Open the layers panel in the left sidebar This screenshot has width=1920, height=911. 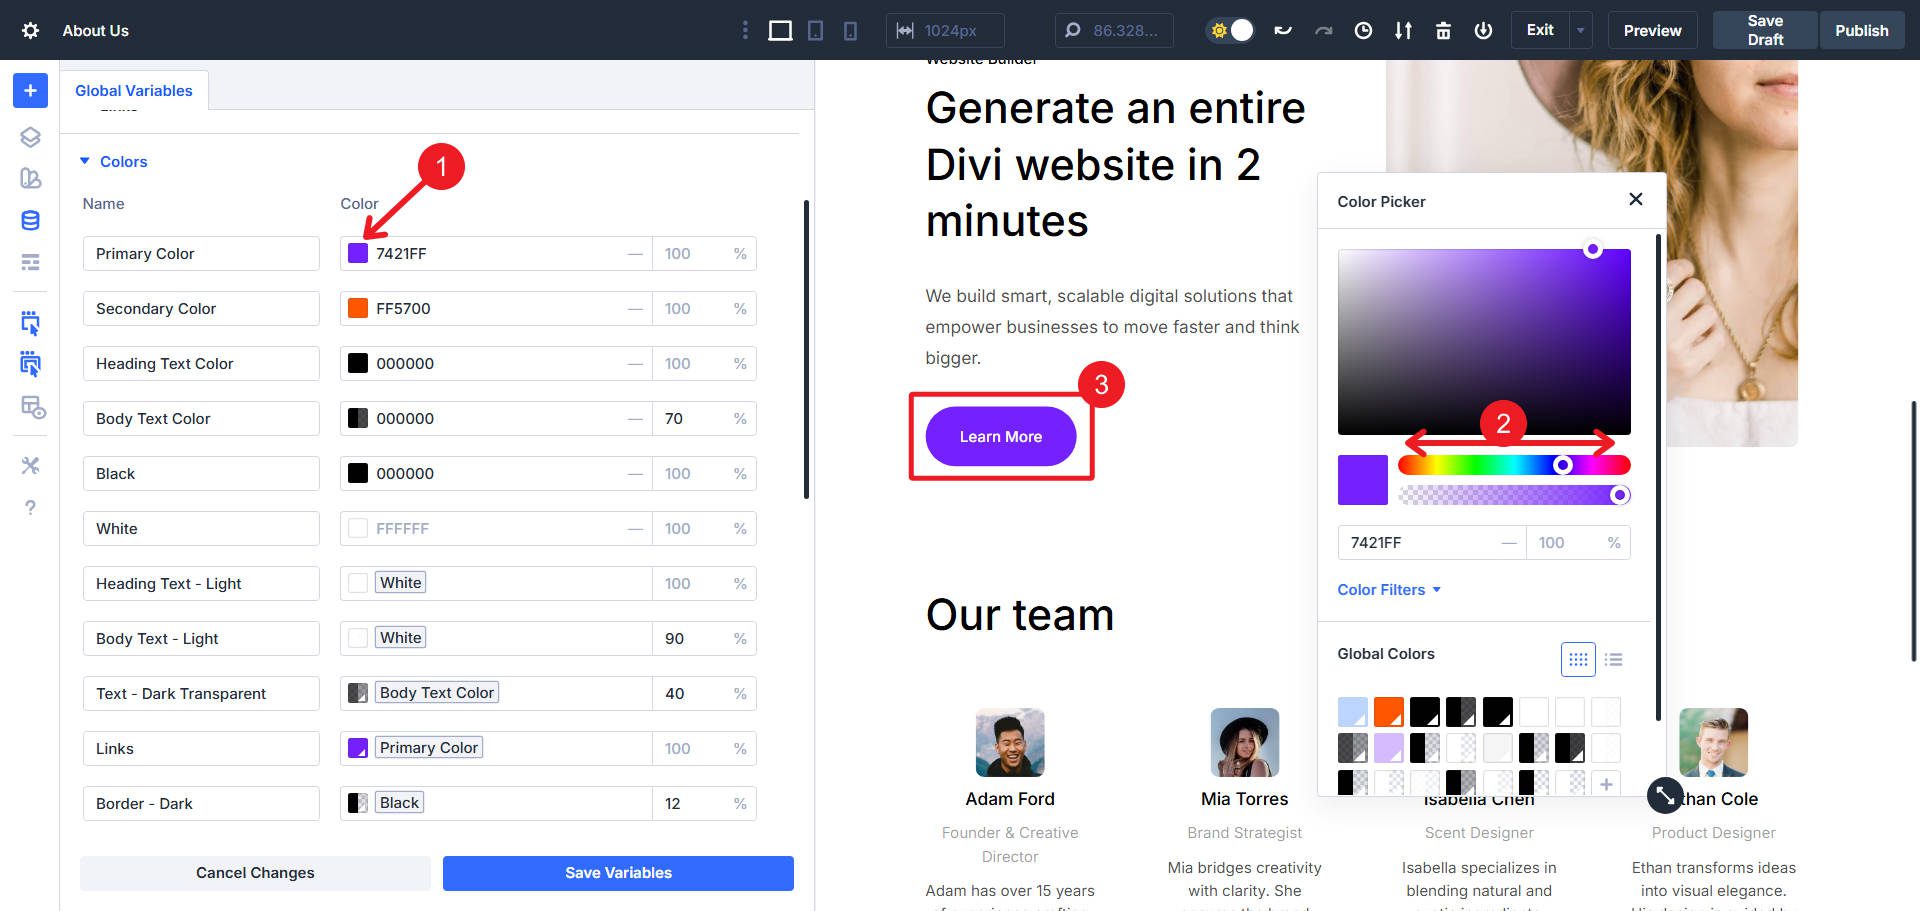[x=30, y=137]
